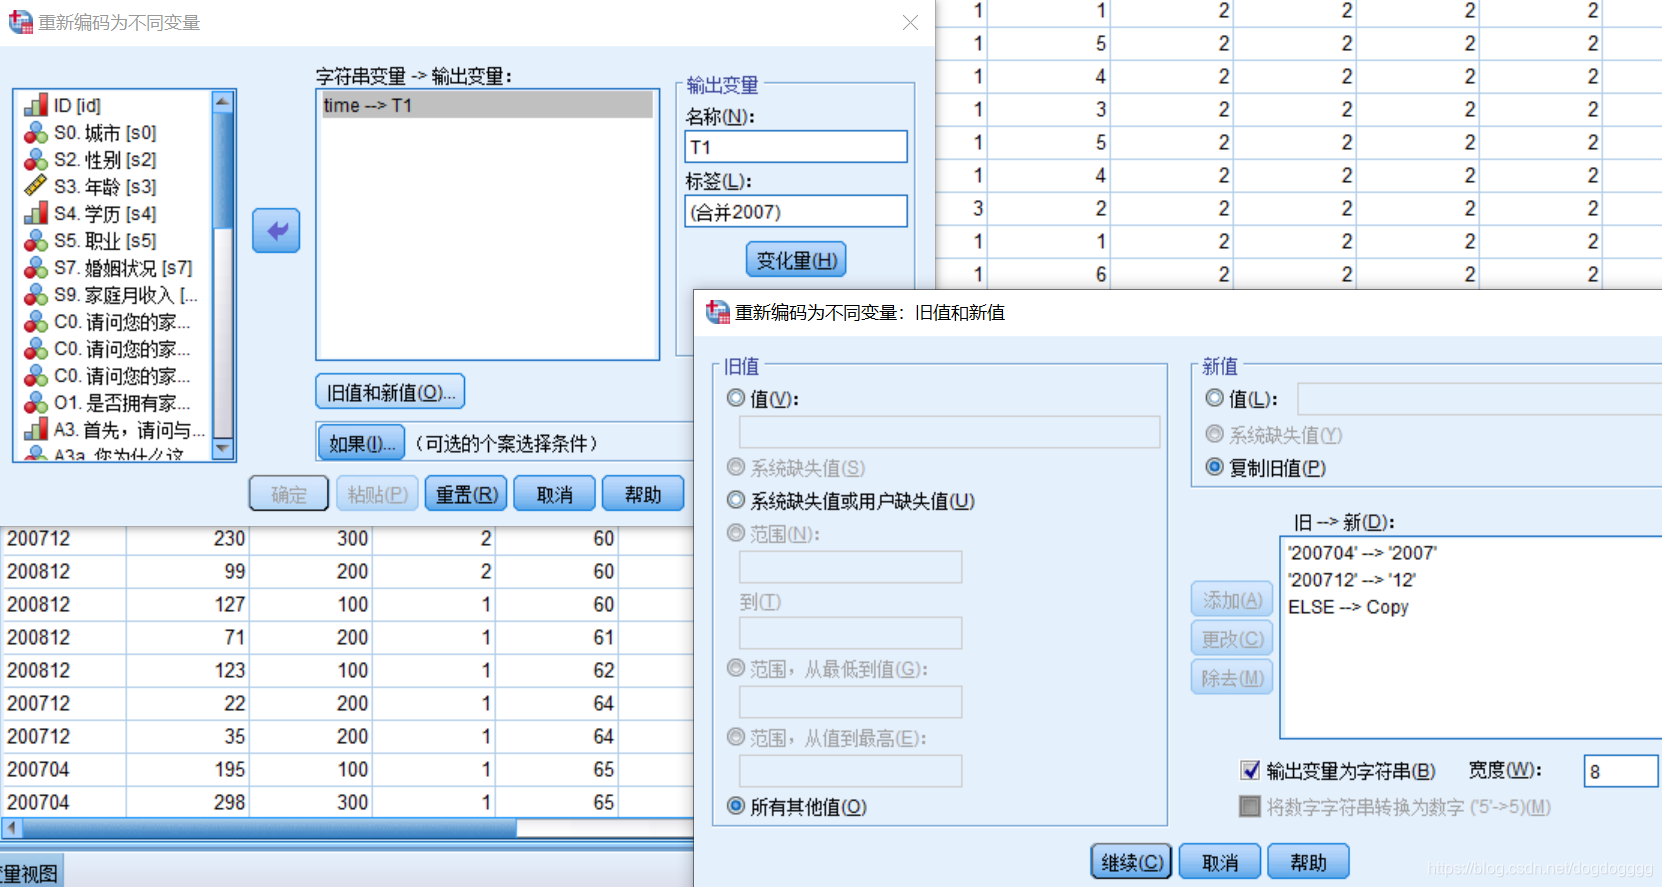Viewport: 1662px width, 887px height.
Task: Click 取消 in 旧值和新值 dialog
Action: 1220,862
